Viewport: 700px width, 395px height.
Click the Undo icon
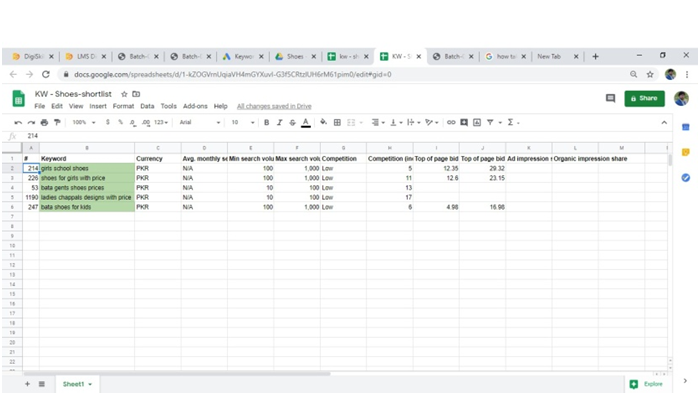(x=18, y=122)
